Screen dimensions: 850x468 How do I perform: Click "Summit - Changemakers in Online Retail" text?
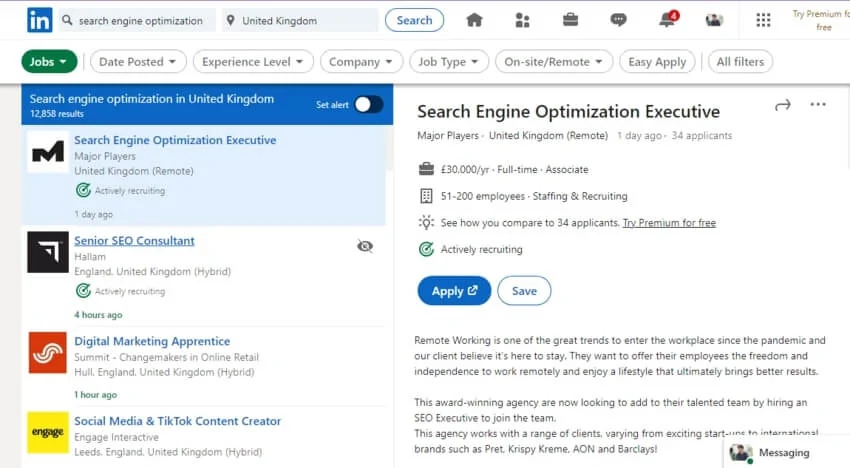166,357
